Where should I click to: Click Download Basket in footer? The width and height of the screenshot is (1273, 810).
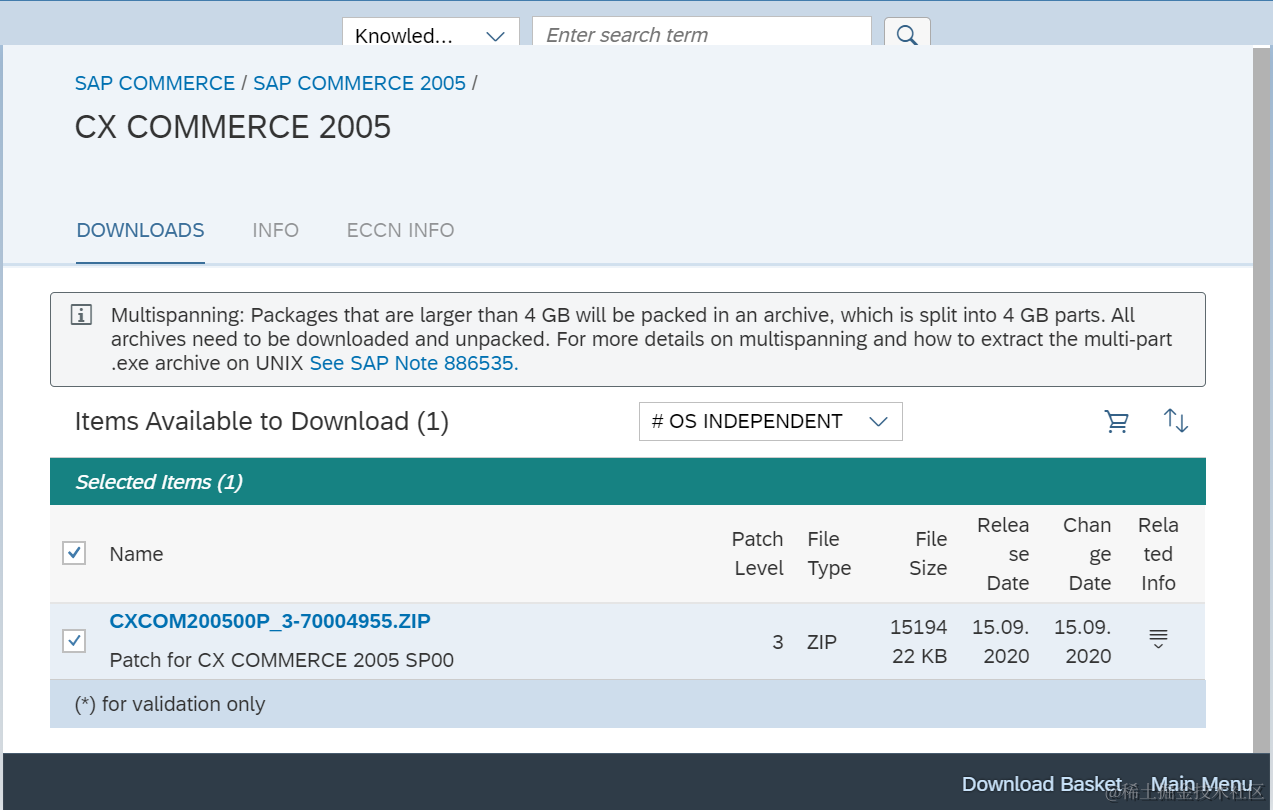[x=1042, y=784]
